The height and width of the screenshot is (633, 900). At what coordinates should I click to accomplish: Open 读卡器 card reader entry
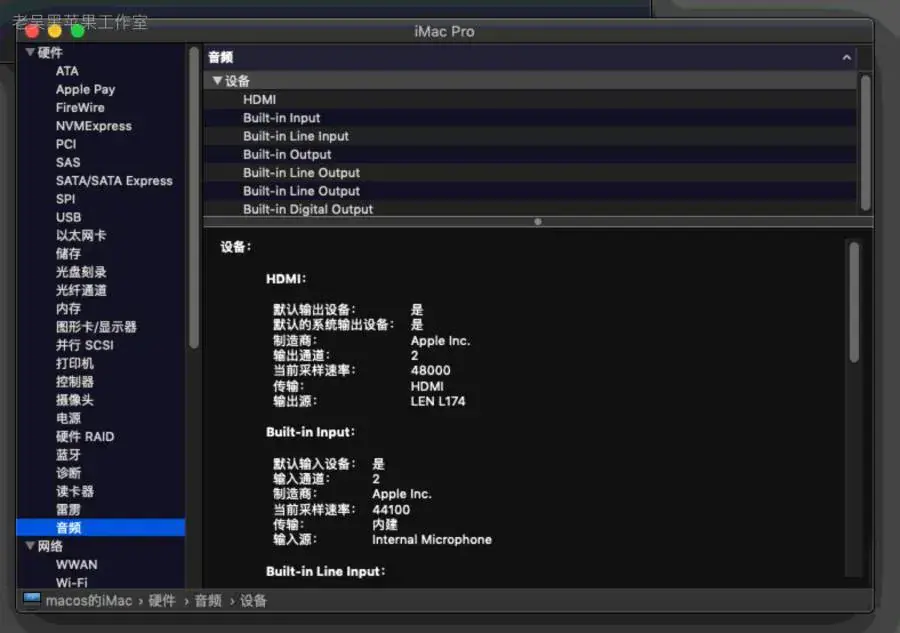[75, 491]
